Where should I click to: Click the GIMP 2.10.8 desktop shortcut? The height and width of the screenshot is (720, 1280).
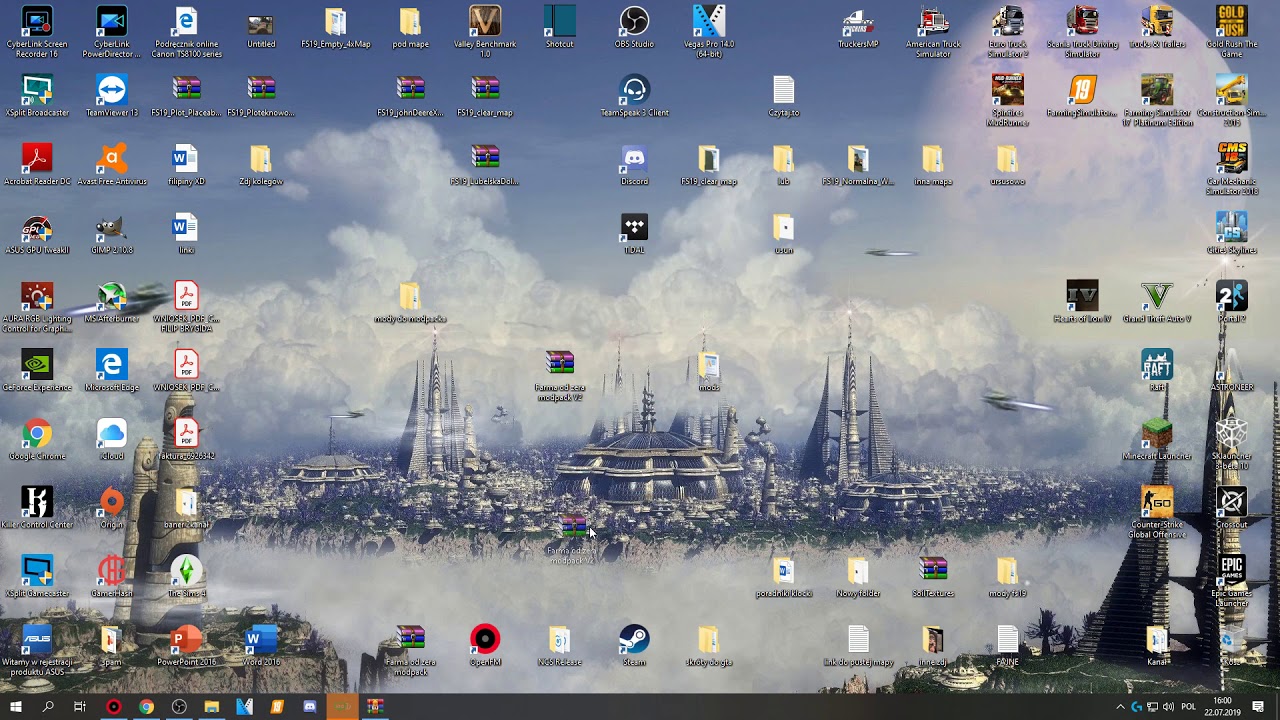point(112,234)
